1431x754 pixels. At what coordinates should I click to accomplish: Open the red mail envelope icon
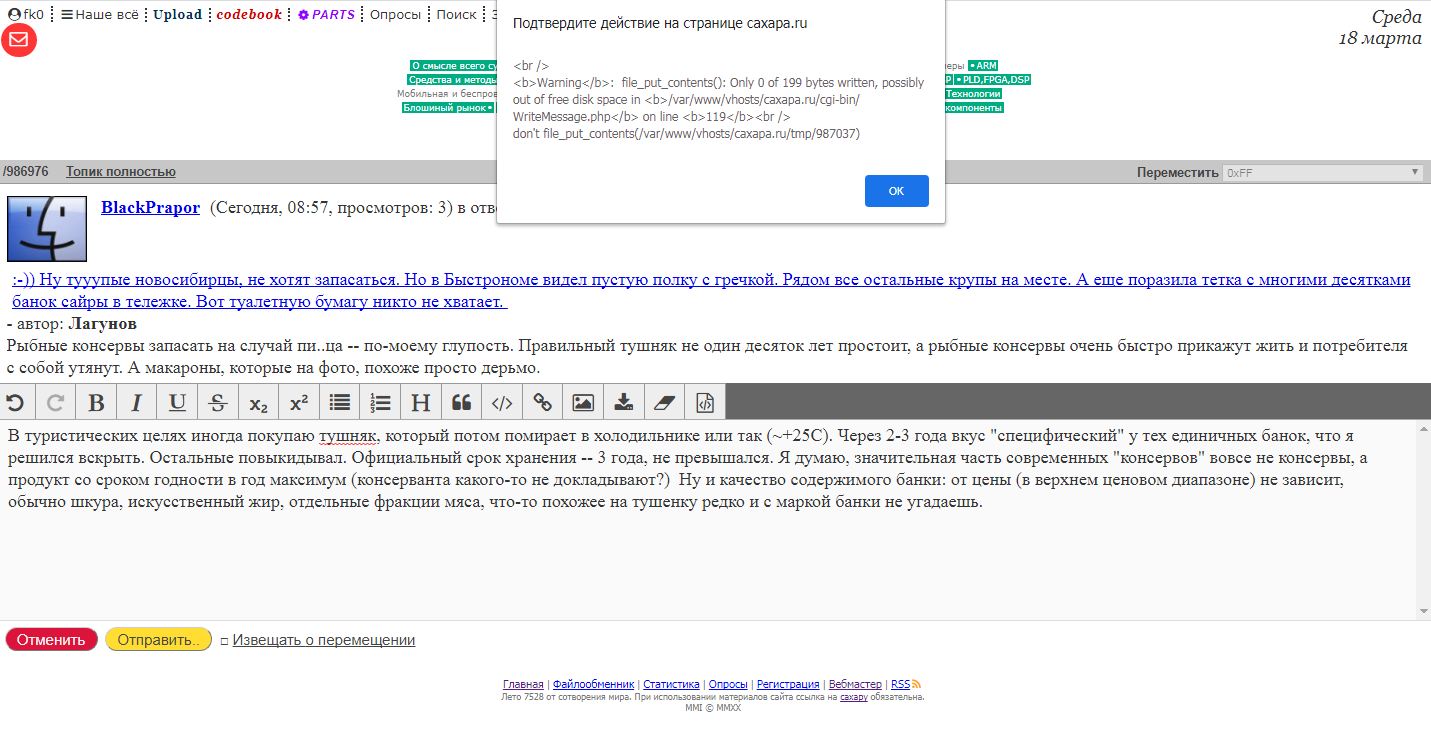19,40
